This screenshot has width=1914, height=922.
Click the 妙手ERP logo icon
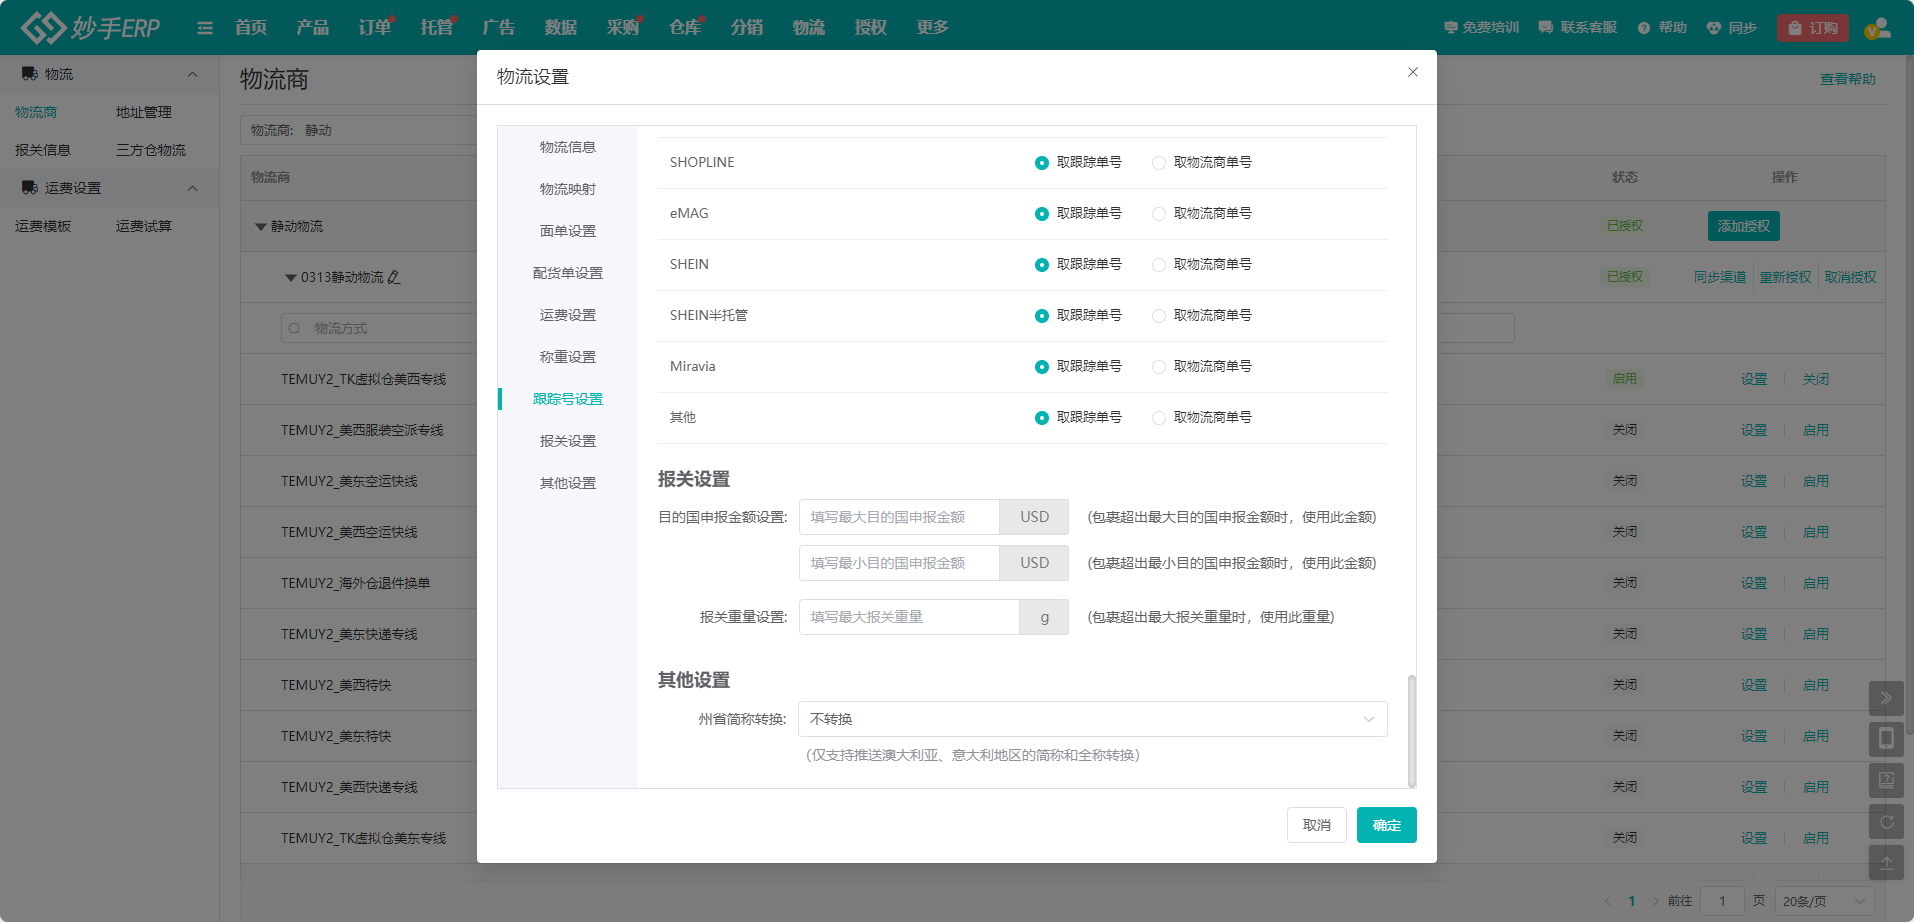click(43, 27)
